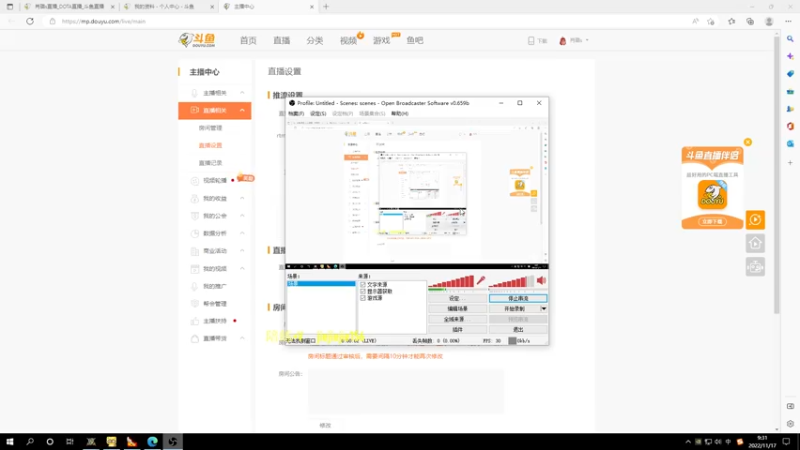Open the 设定 menu in OBS menu bar

318,113
